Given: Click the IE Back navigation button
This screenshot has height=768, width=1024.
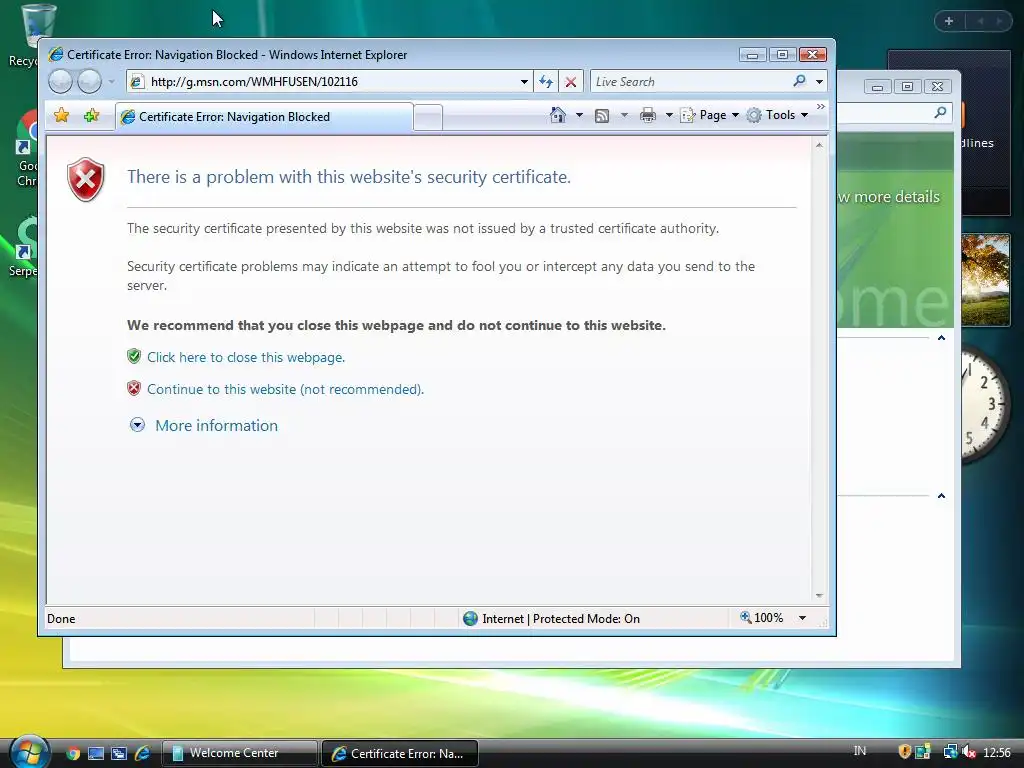Looking at the screenshot, I should coord(60,82).
